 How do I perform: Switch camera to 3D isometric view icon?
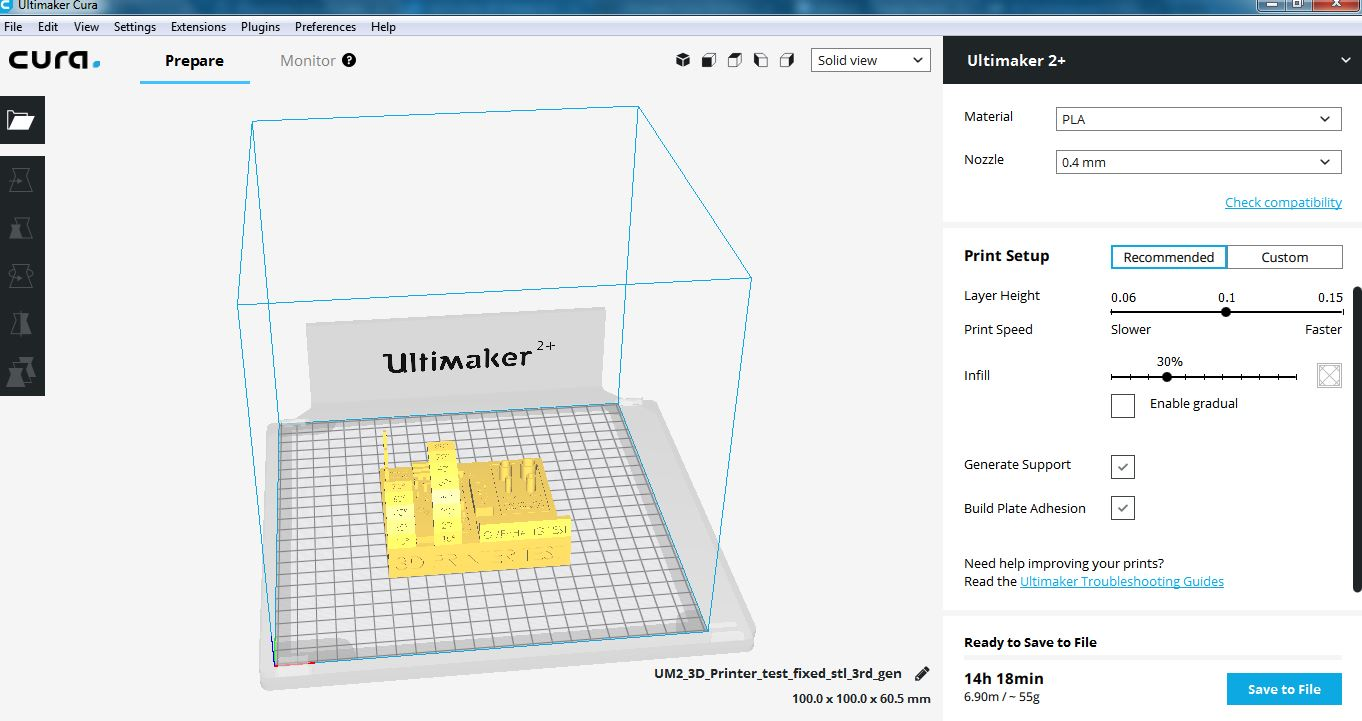click(x=683, y=60)
